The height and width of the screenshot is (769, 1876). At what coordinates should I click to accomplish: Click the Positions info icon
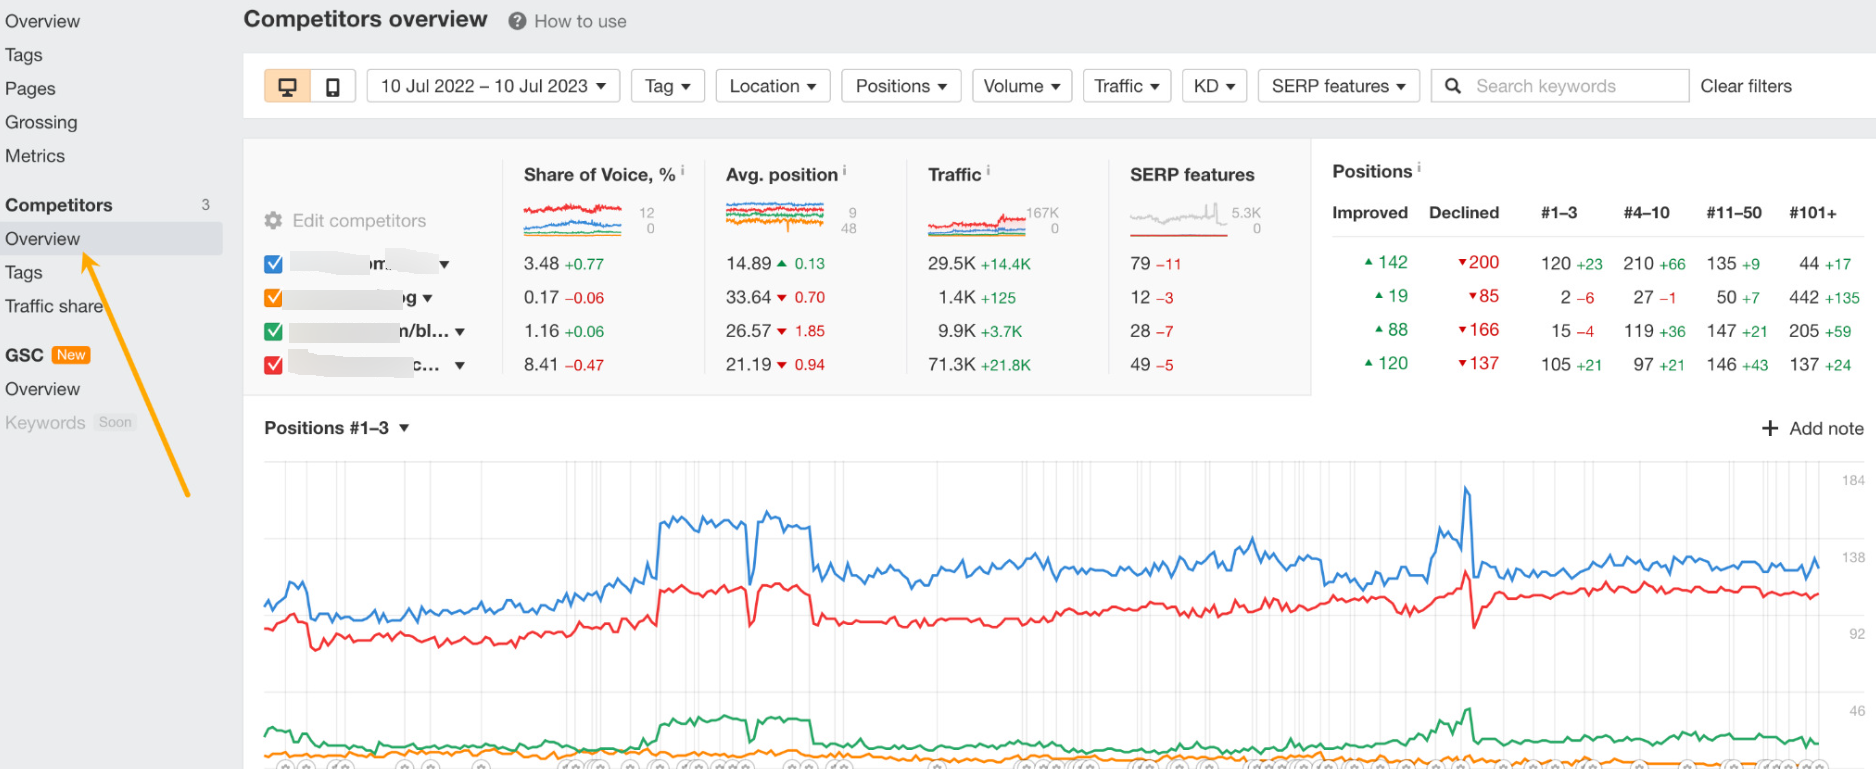coord(1419,168)
